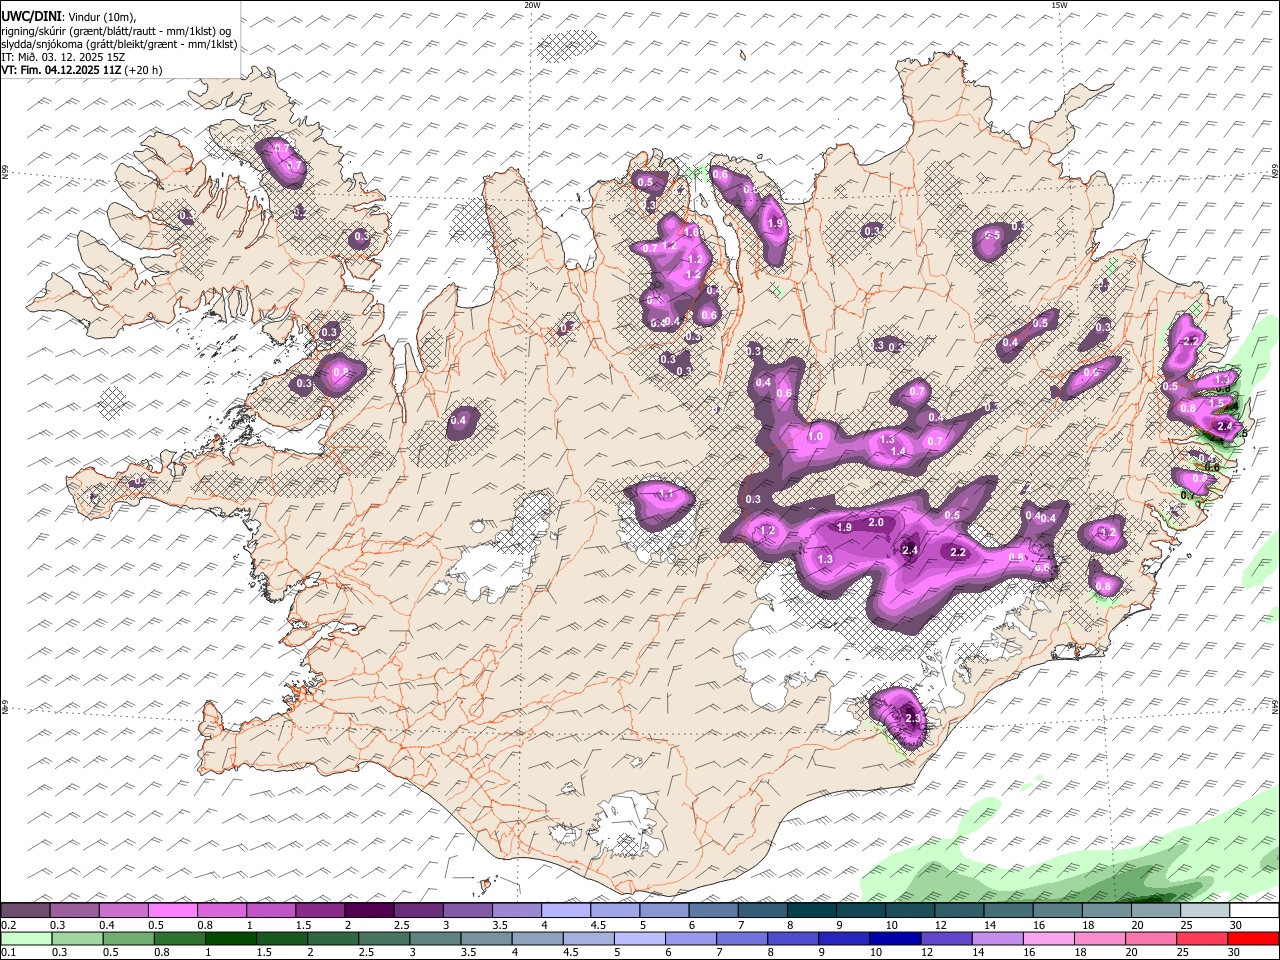
Task: Click the 'slydda/snjókoma' legend description line
Action: click(x=119, y=44)
